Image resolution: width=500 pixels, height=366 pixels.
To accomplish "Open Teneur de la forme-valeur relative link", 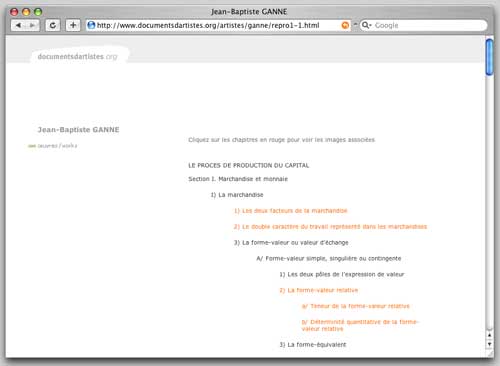I will [x=356, y=306].
